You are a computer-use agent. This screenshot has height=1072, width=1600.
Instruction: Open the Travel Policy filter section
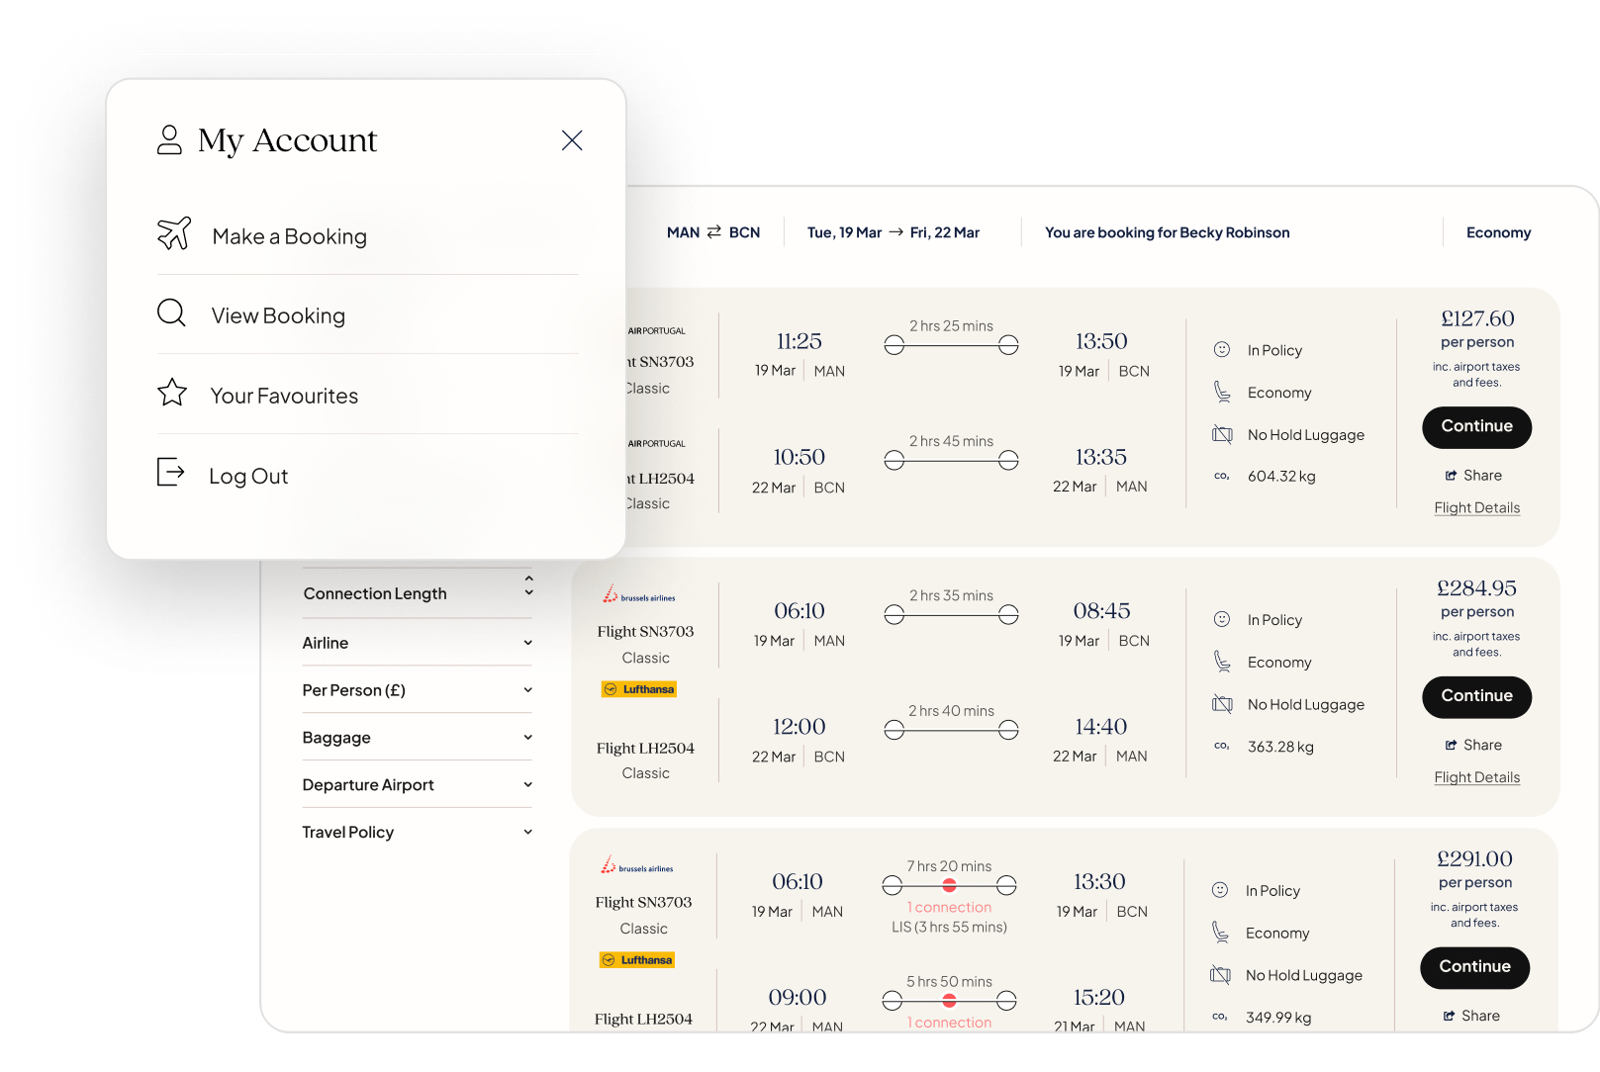(x=529, y=831)
